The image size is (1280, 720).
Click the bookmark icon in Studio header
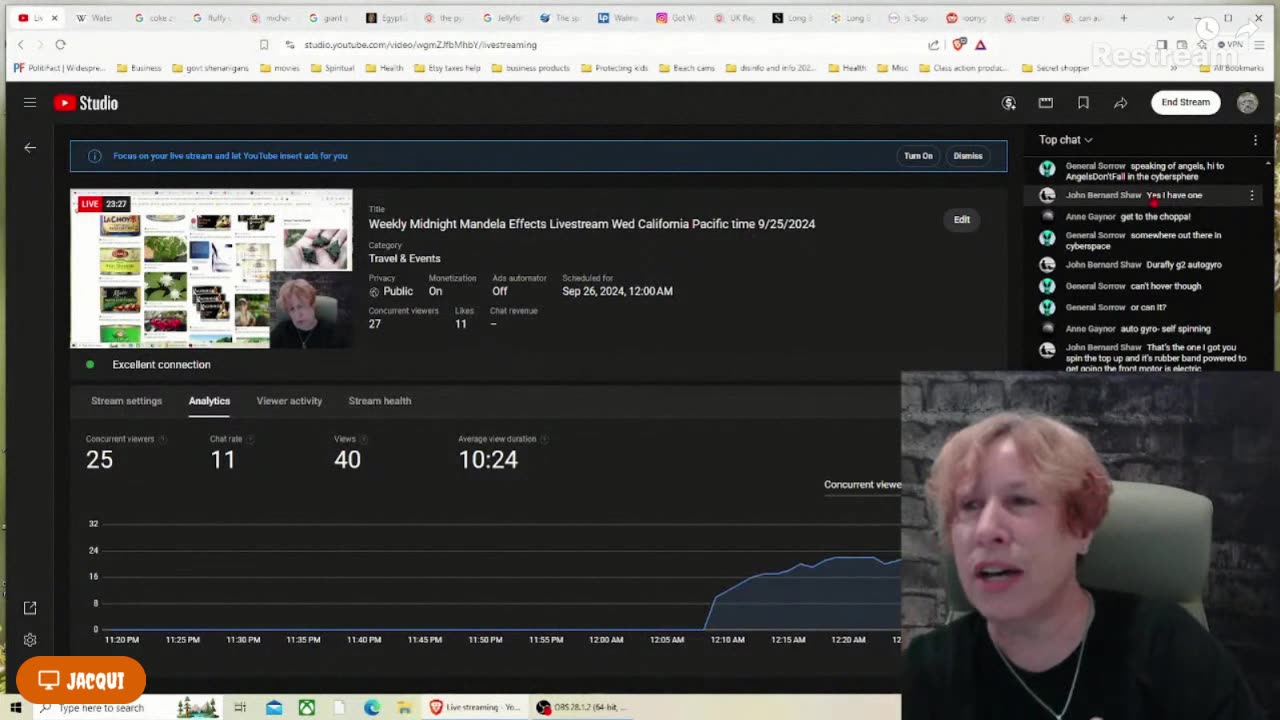1083,103
